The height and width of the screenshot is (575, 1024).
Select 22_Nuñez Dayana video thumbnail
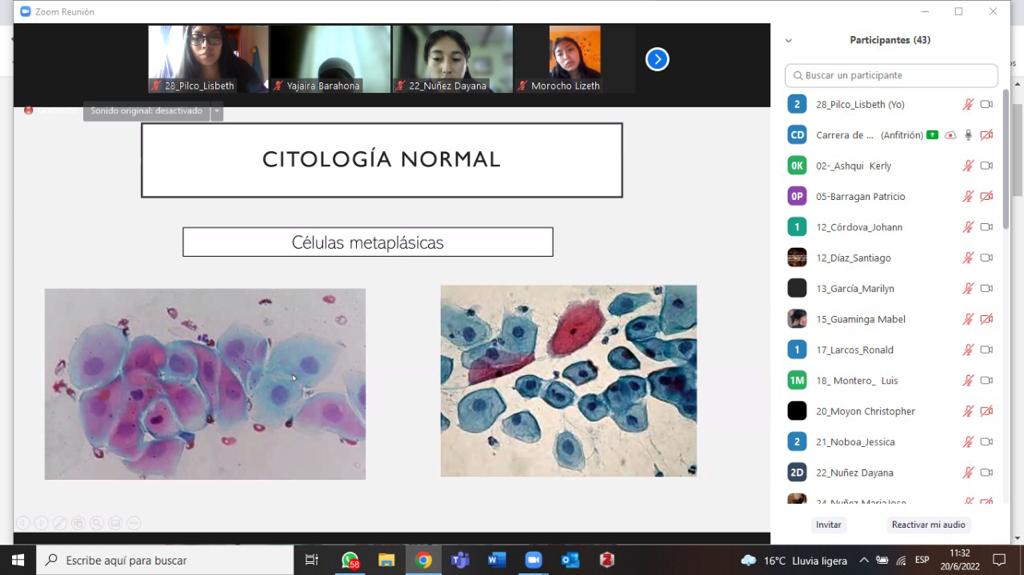[x=453, y=59]
